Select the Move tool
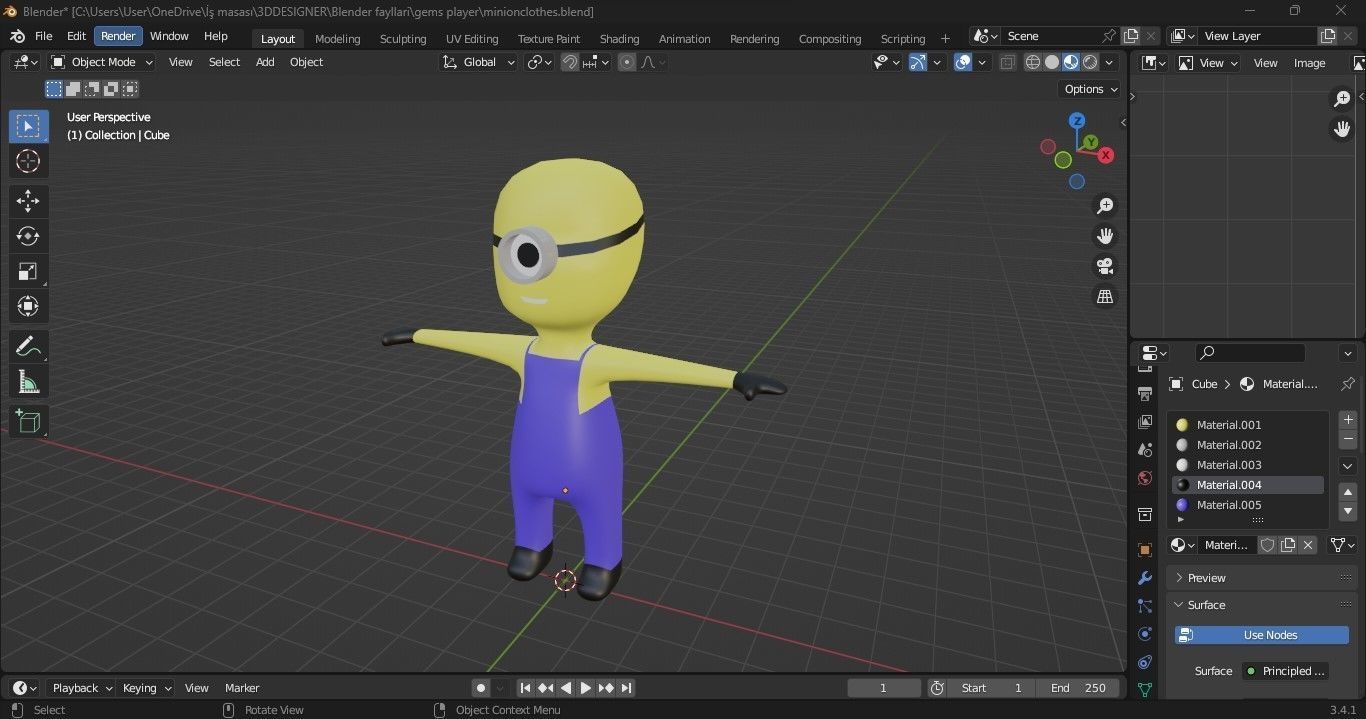 coord(28,201)
